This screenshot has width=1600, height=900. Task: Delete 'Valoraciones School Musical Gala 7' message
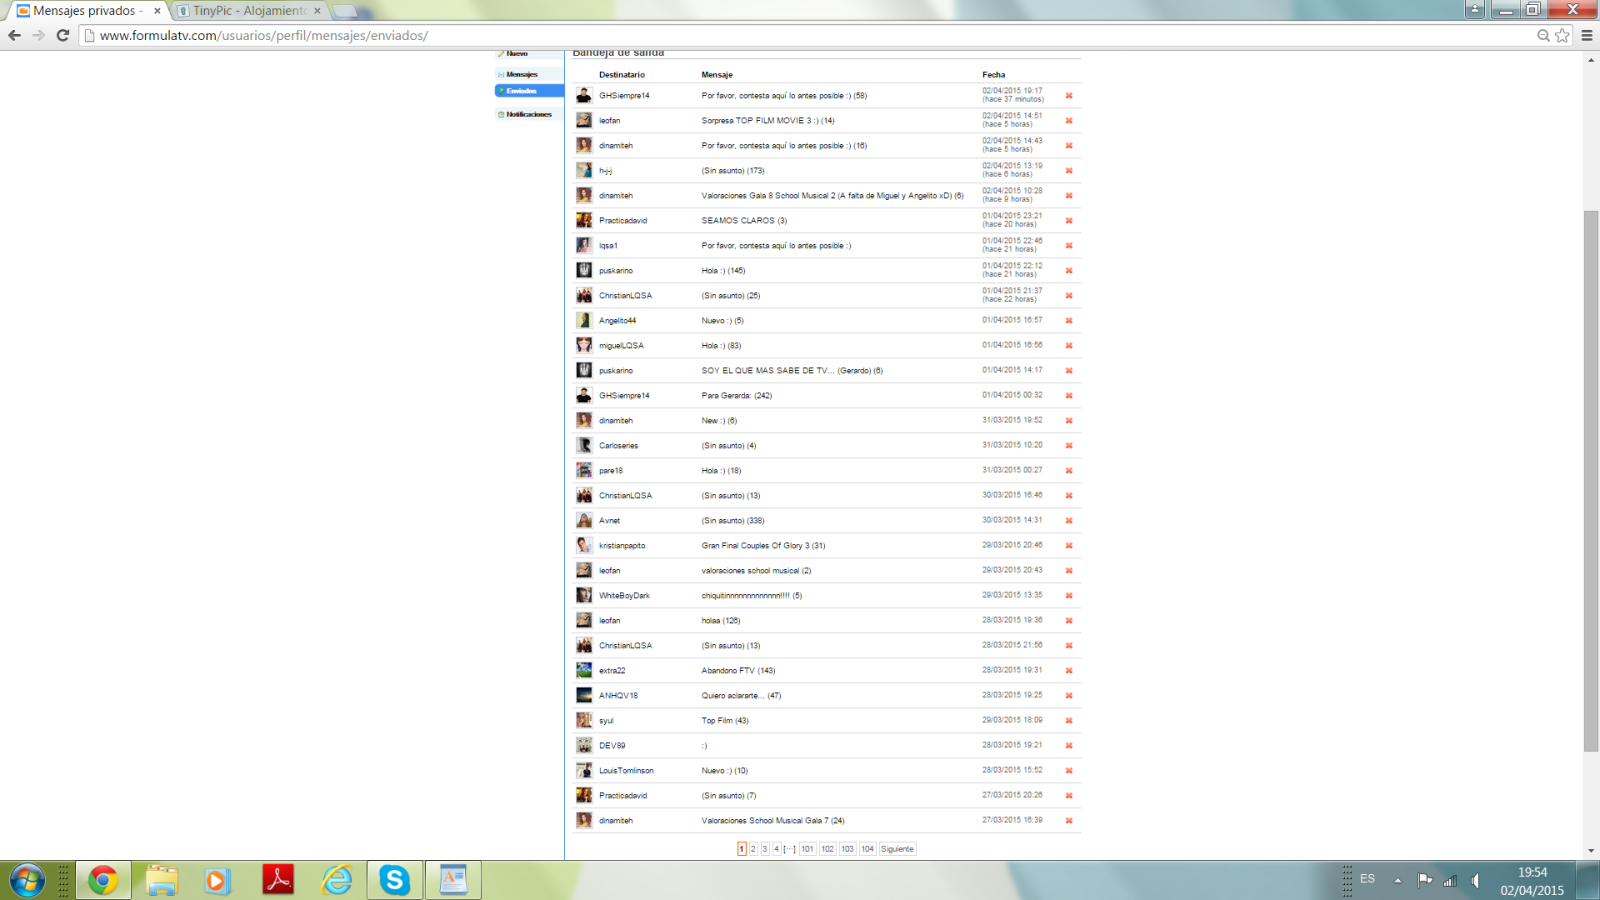[x=1069, y=821]
